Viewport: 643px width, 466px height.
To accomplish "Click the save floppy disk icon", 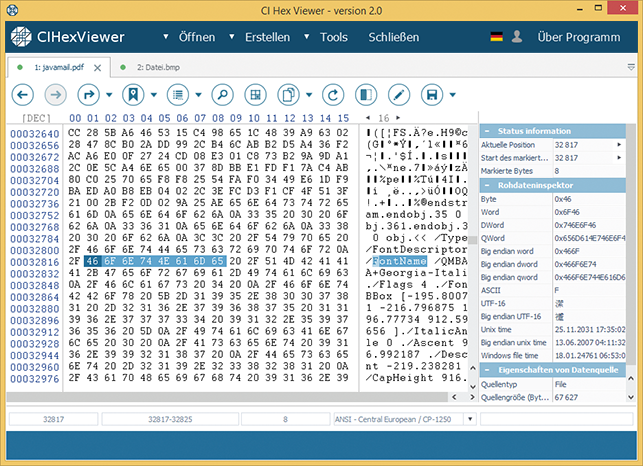I will [x=432, y=95].
